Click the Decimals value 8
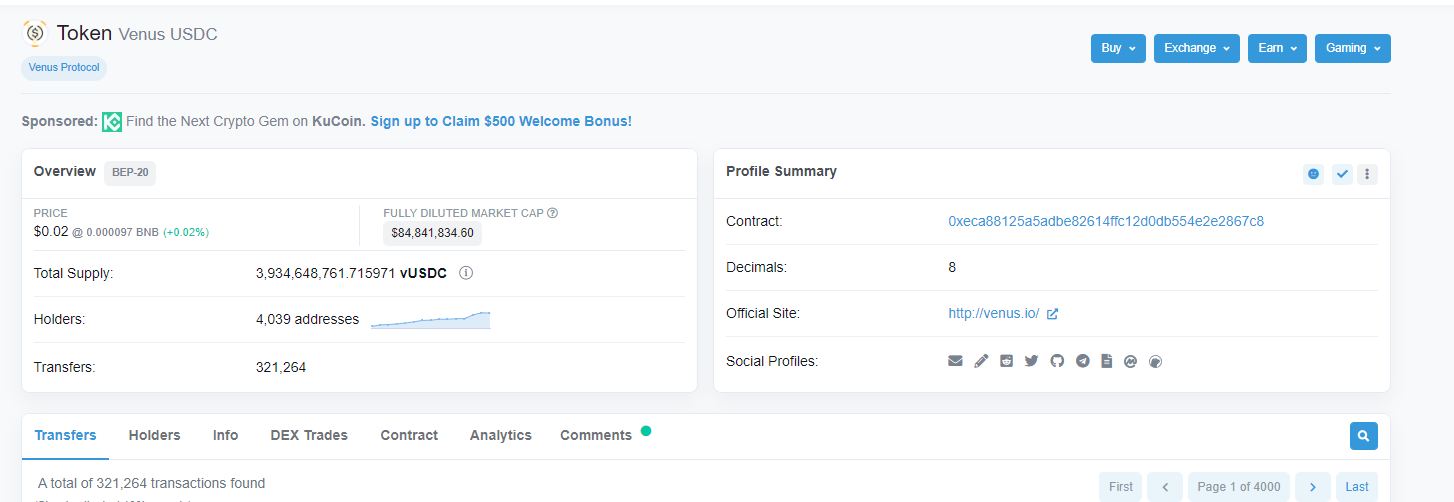 tap(952, 267)
